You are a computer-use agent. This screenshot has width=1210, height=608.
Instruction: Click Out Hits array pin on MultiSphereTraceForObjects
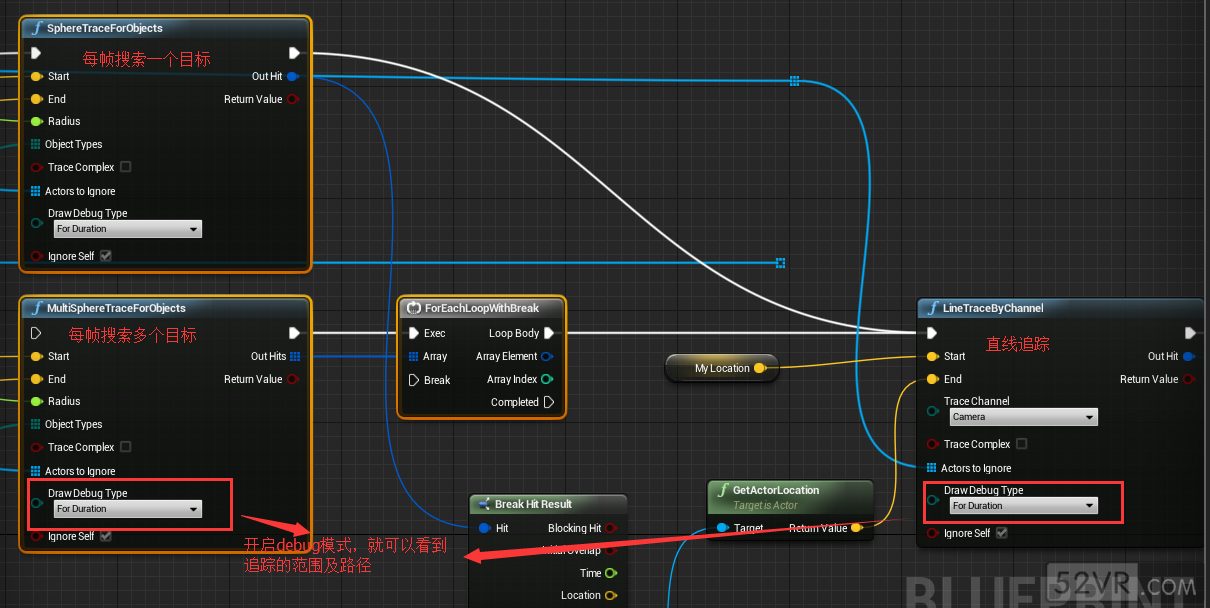click(x=295, y=356)
